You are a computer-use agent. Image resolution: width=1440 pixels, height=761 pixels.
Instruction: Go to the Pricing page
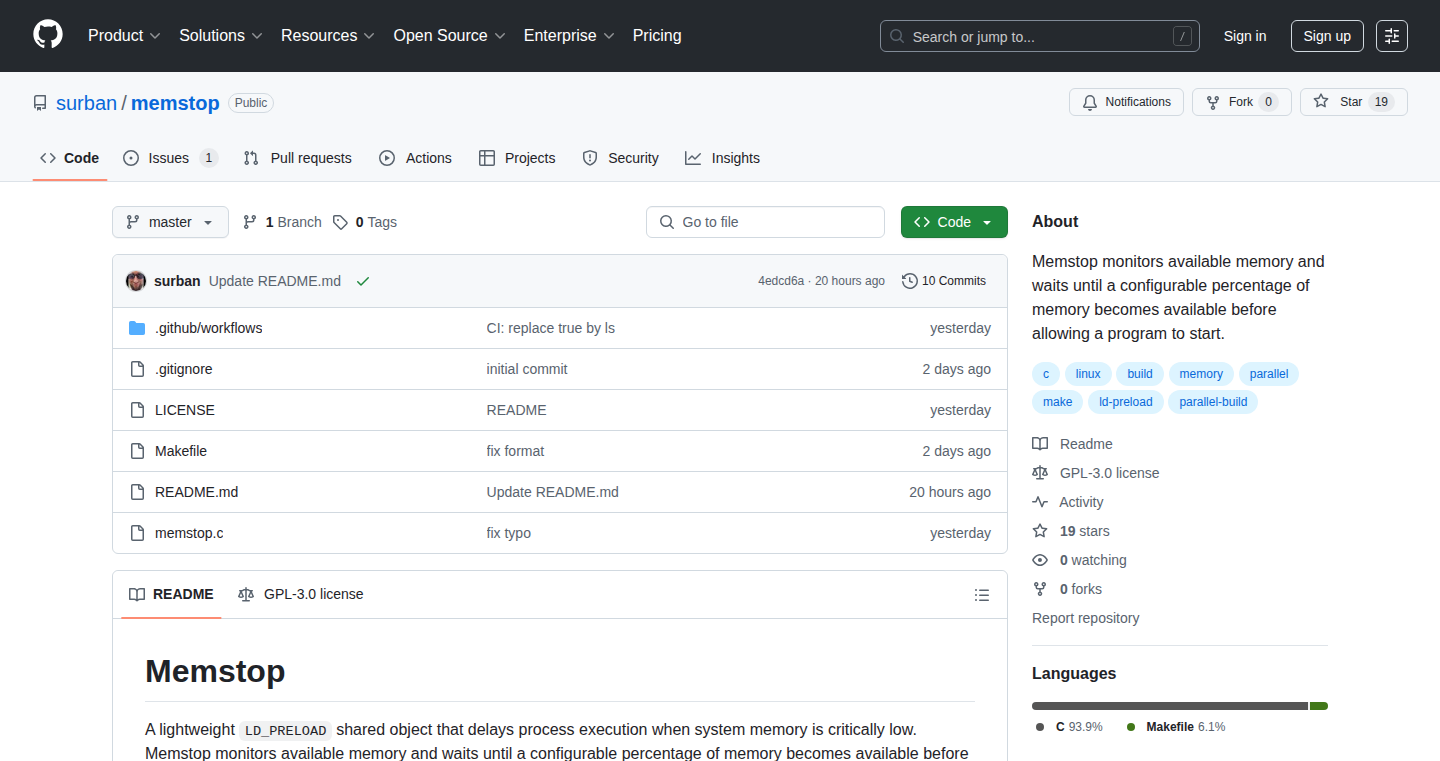click(657, 36)
